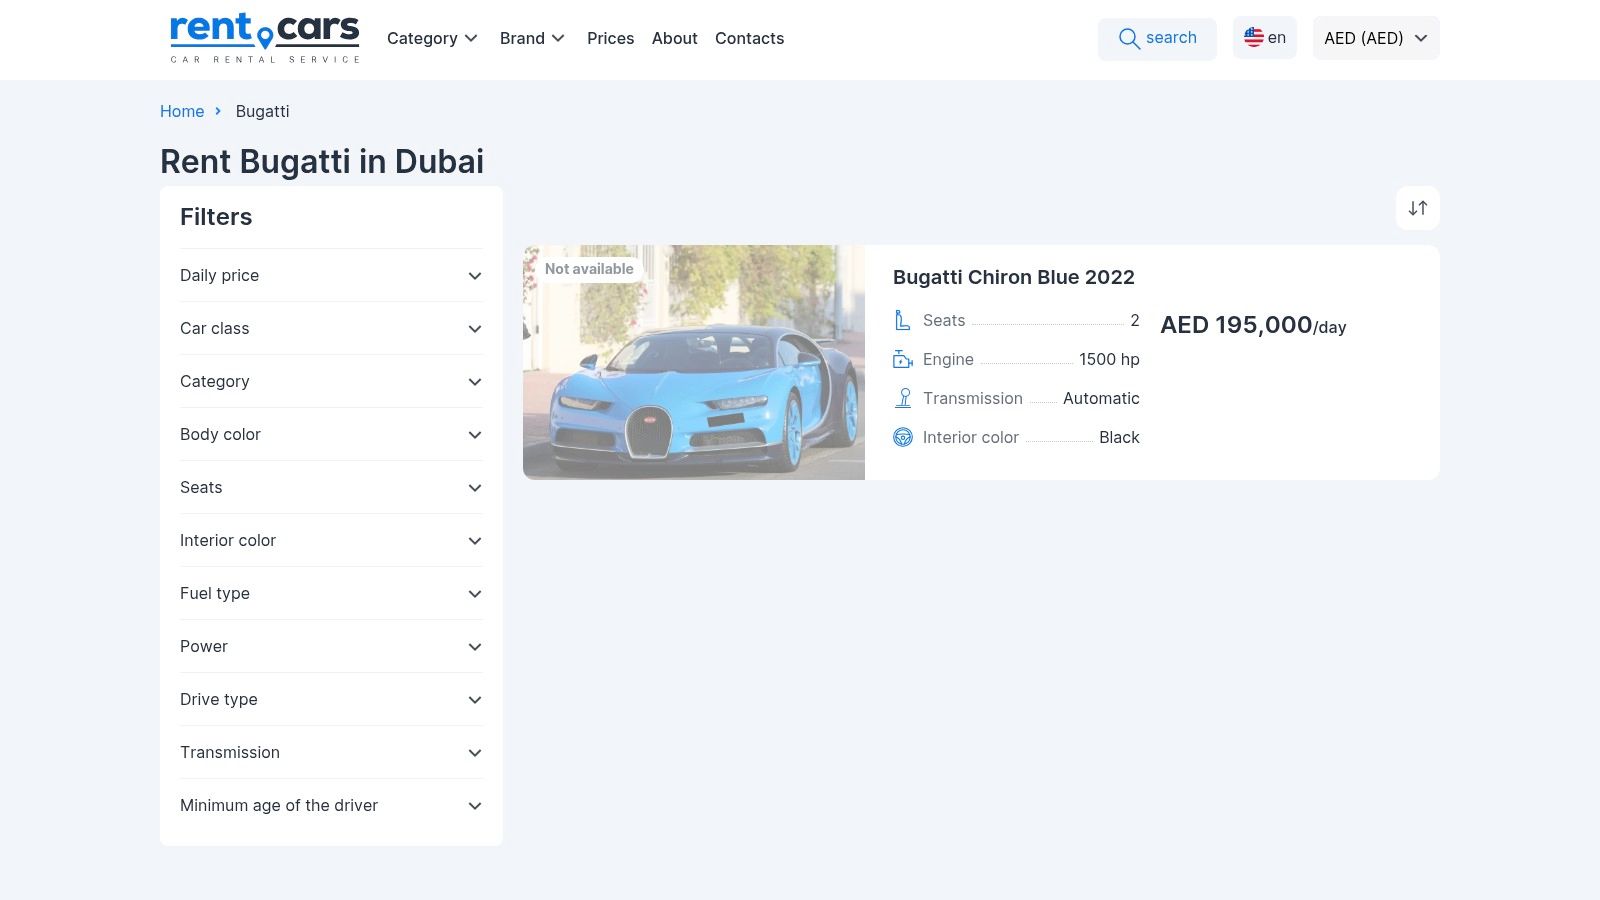
Task: Open the Bugatti Chiron photo thumbnail
Action: pyautogui.click(x=694, y=362)
